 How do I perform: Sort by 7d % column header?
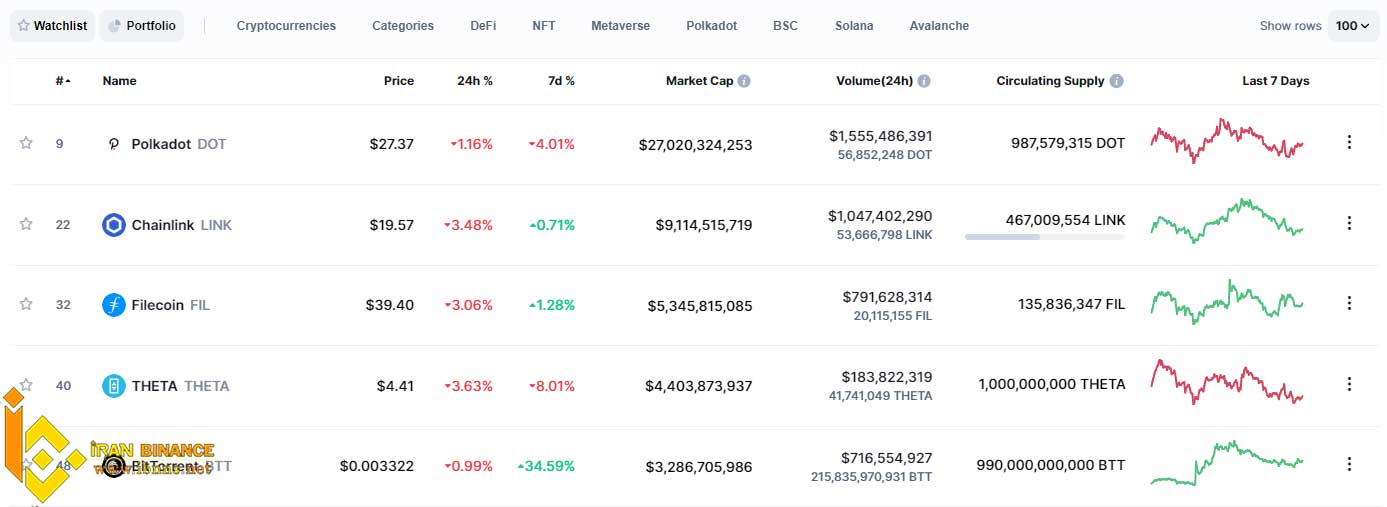pyautogui.click(x=560, y=81)
